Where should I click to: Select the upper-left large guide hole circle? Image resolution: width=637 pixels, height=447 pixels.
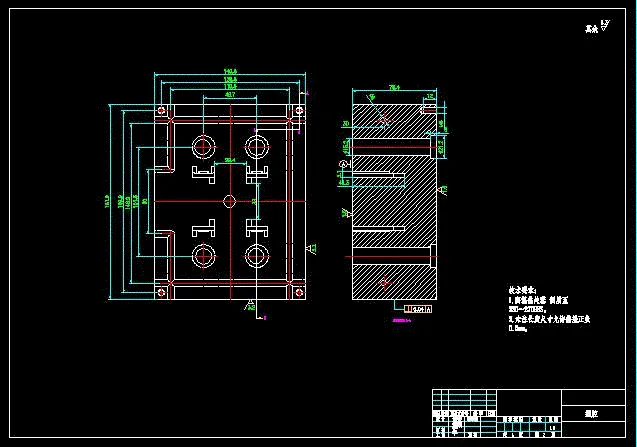tap(204, 147)
